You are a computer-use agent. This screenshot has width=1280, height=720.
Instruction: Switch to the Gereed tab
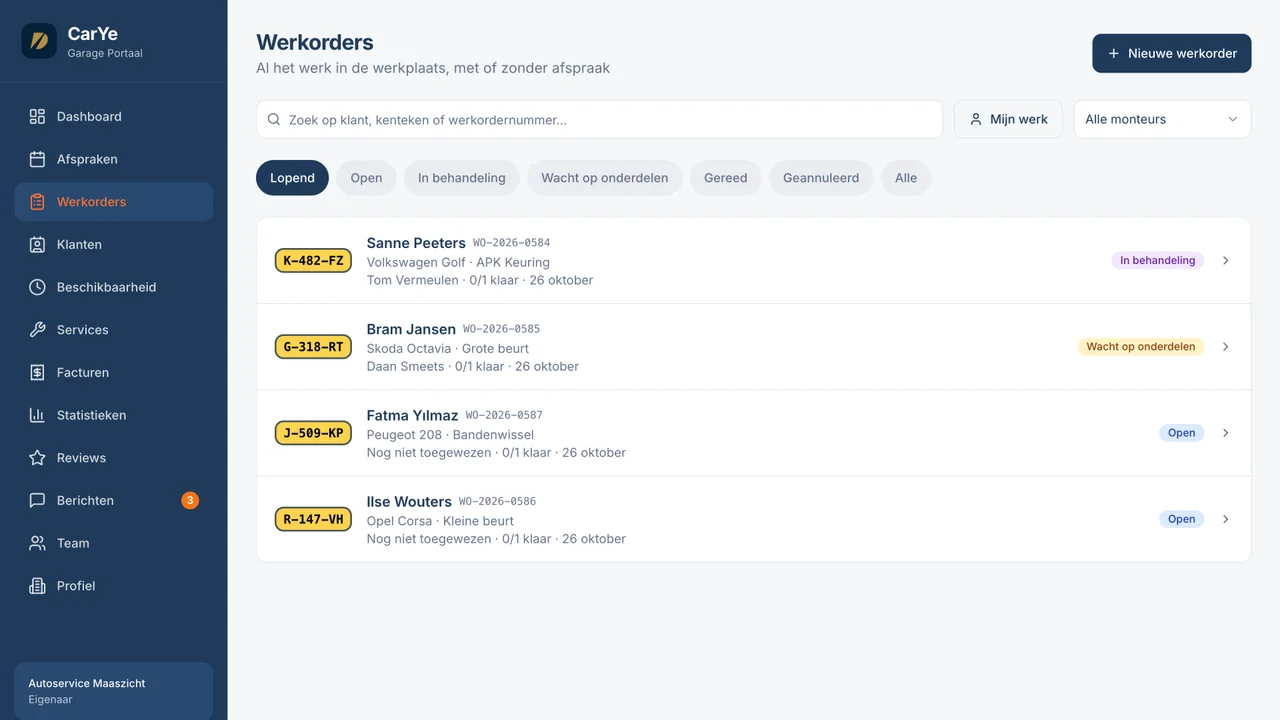726,178
